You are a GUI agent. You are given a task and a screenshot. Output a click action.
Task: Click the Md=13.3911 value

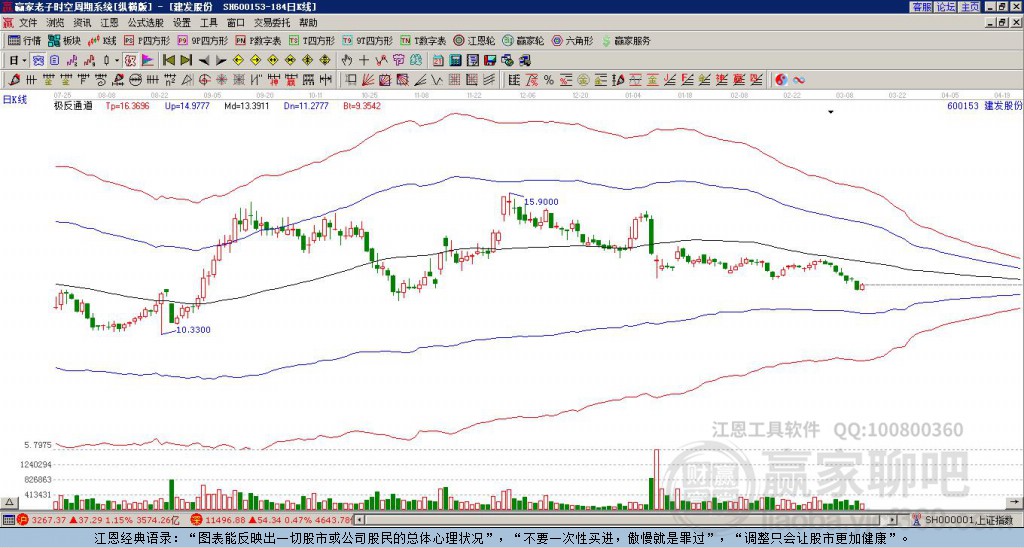(247, 105)
